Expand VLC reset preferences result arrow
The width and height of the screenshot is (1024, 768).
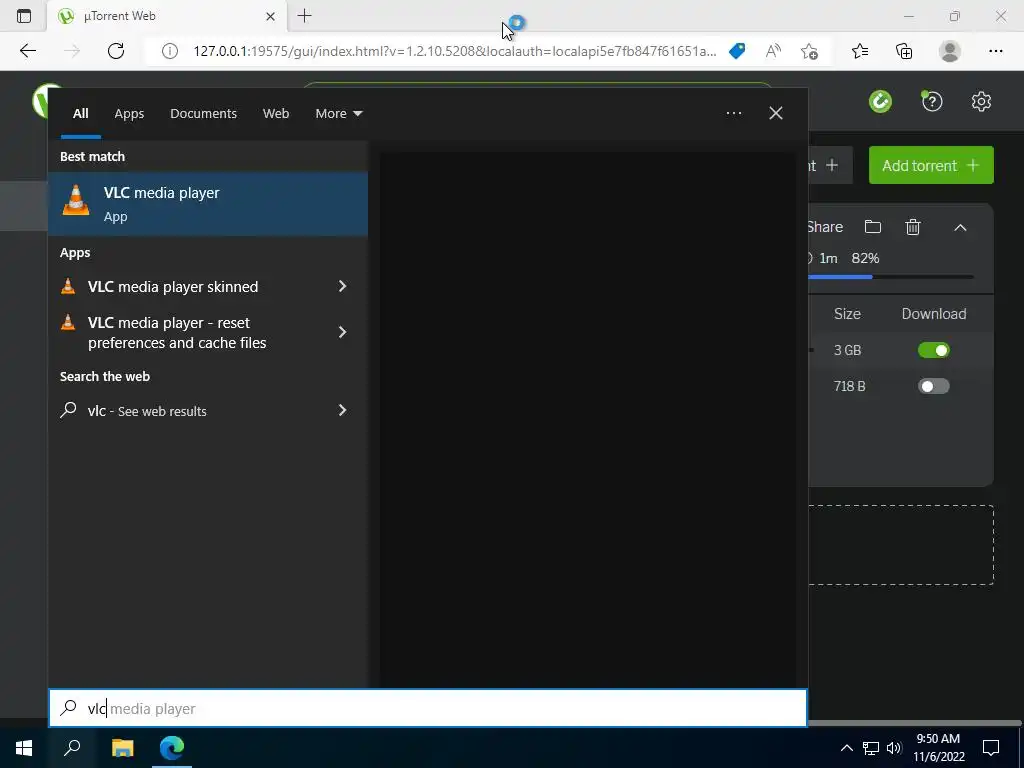(x=342, y=332)
